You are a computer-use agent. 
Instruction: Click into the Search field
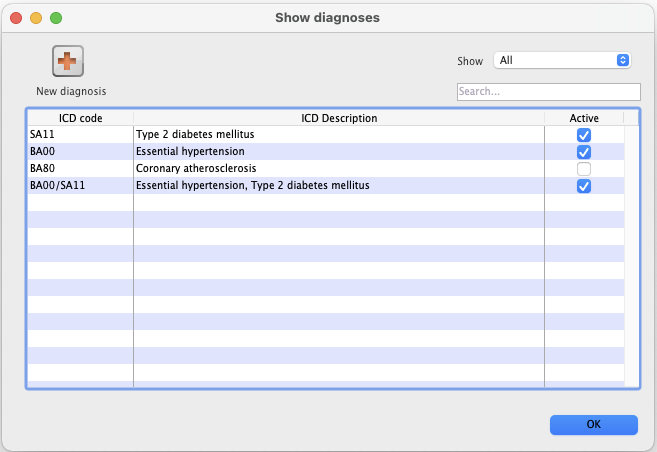click(x=548, y=92)
